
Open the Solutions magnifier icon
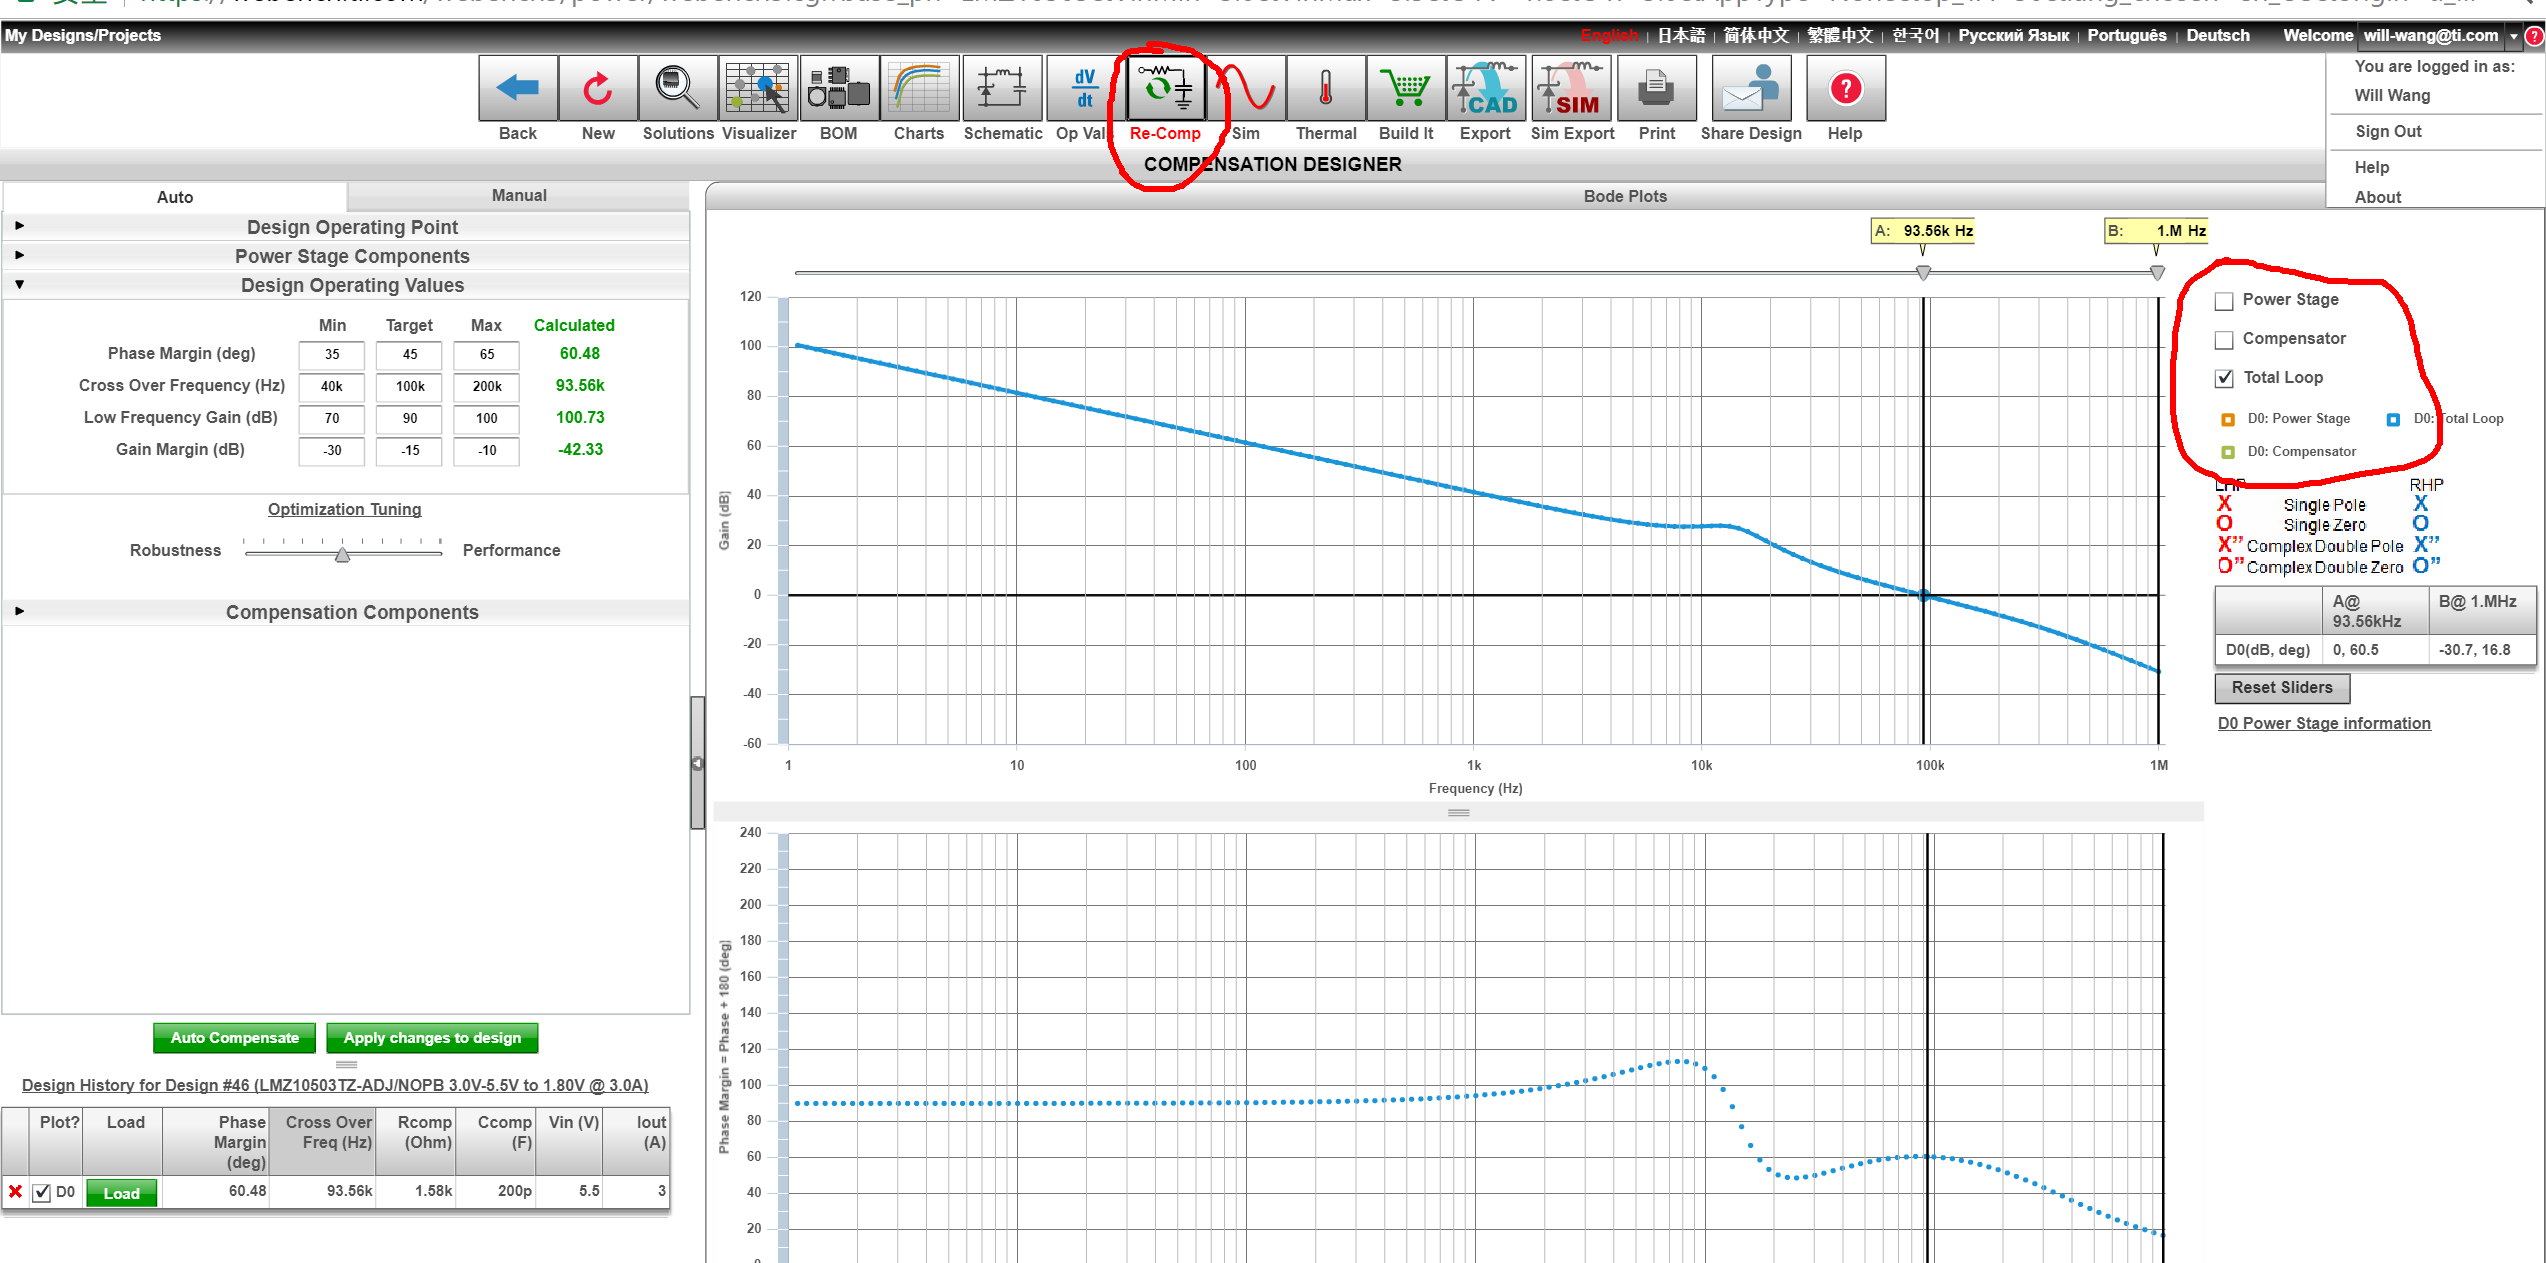click(677, 90)
